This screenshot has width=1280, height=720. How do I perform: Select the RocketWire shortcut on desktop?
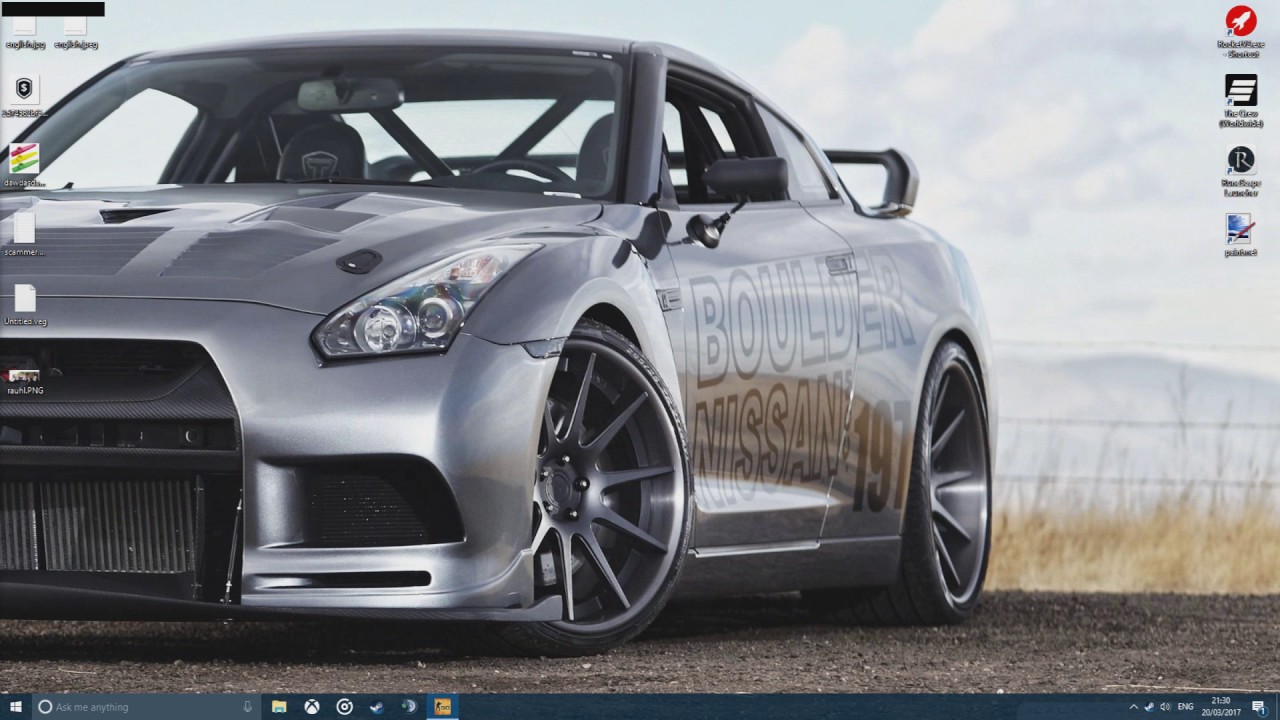pos(1241,31)
